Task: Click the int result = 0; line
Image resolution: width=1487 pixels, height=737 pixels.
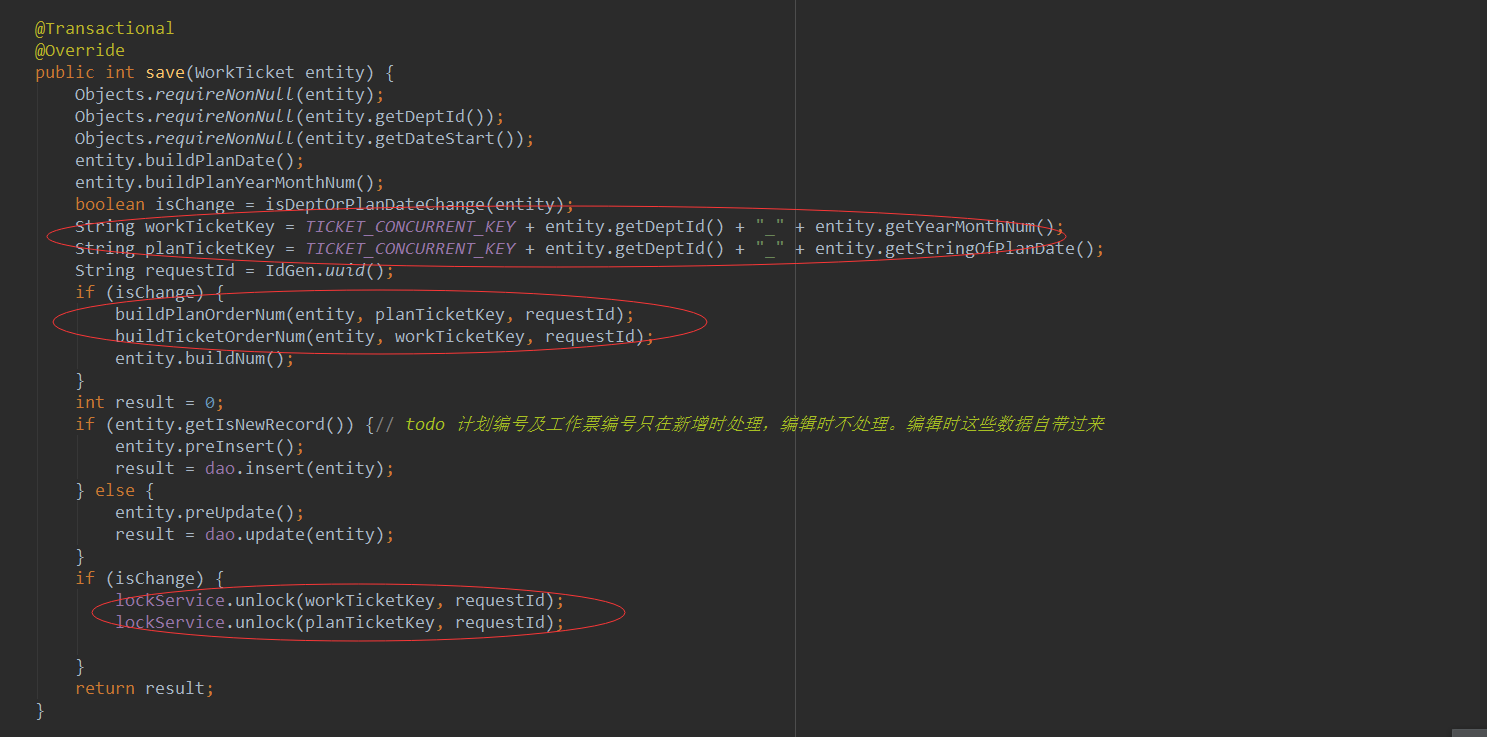Action: point(150,402)
